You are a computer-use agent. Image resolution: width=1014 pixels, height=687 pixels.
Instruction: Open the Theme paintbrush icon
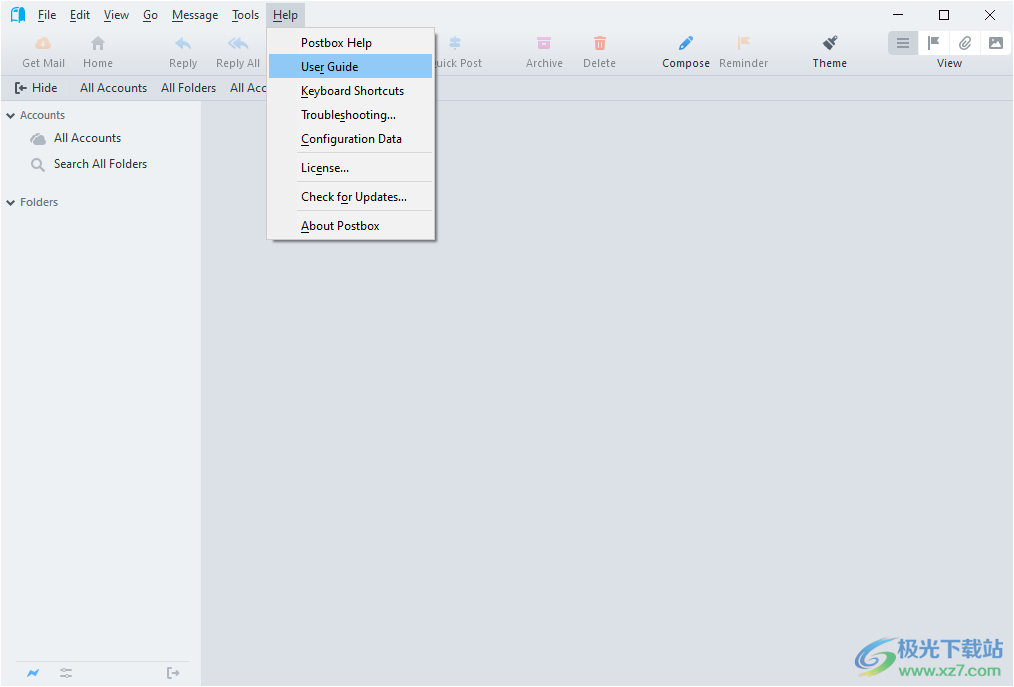pyautogui.click(x=830, y=43)
